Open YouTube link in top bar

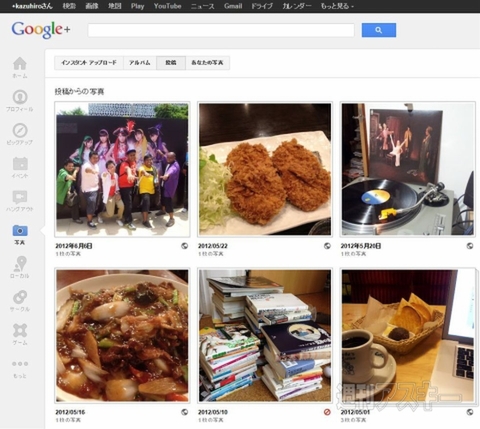coord(167,6)
